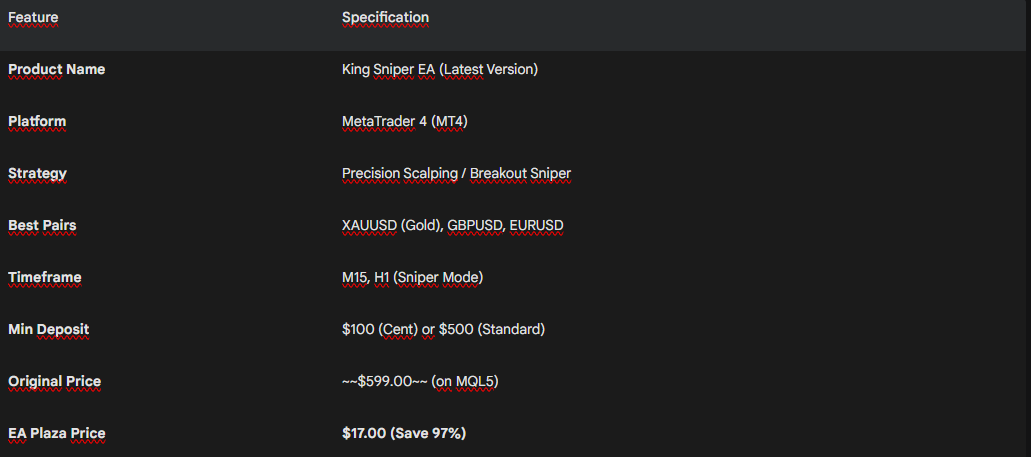This screenshot has height=457, width=1031.
Task: Click Precision Scalping / Breakout Sniper text
Action: [x=456, y=174]
